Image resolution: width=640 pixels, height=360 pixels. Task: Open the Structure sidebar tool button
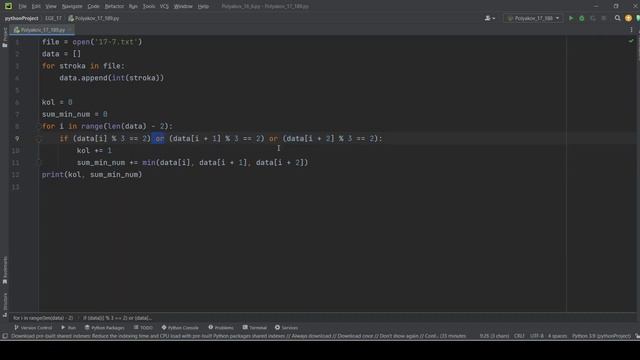point(5,304)
